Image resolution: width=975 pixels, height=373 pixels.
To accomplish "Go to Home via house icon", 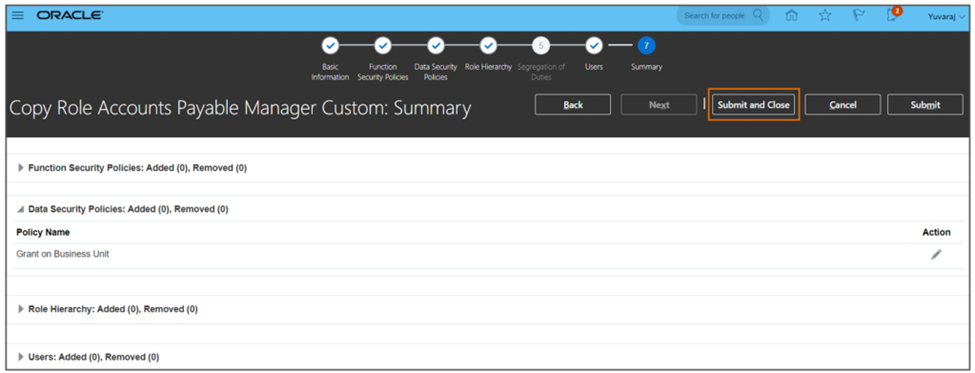I will point(792,16).
